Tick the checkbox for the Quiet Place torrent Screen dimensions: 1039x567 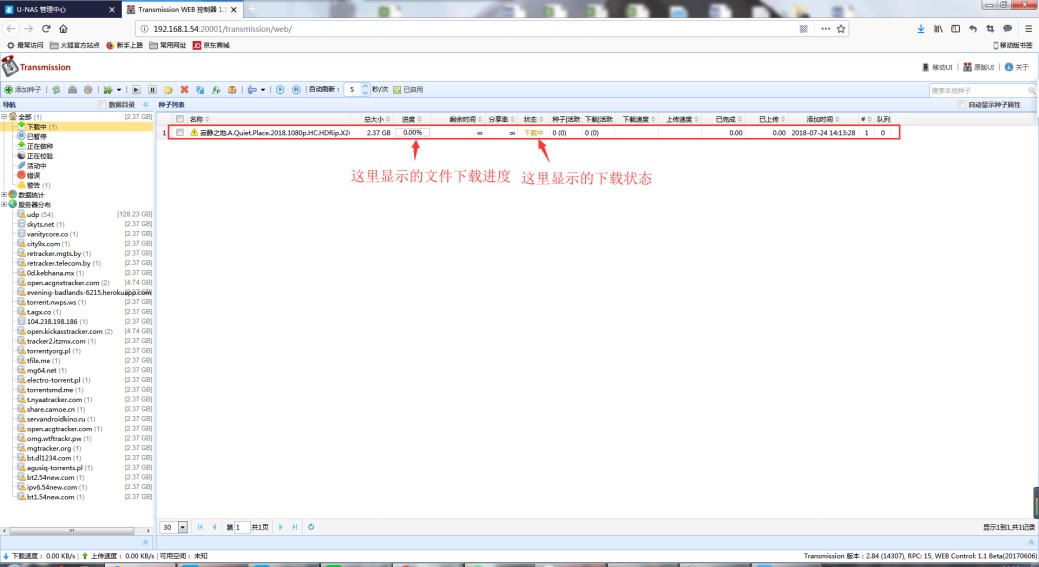(x=180, y=132)
